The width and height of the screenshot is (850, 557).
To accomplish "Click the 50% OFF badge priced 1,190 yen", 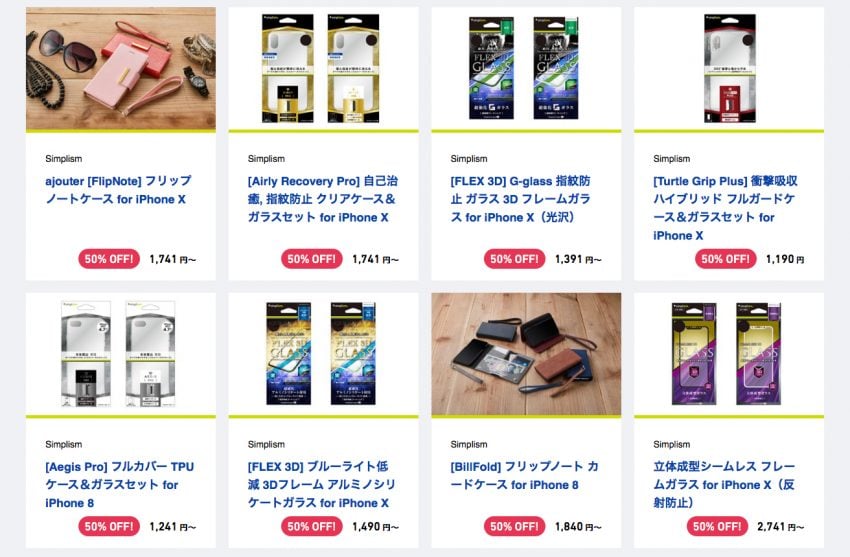I will coord(725,259).
